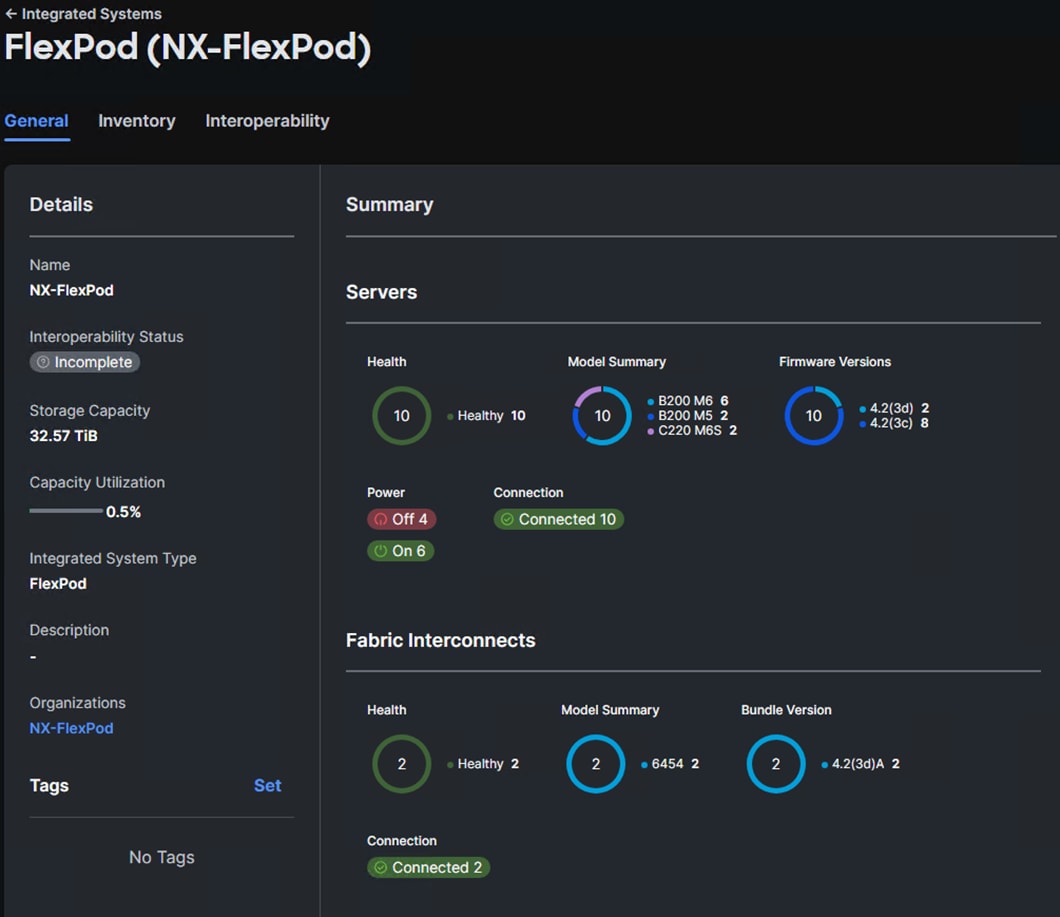The width and height of the screenshot is (1060, 917).
Task: Click the Connected 2 status badge
Action: pyautogui.click(x=428, y=868)
